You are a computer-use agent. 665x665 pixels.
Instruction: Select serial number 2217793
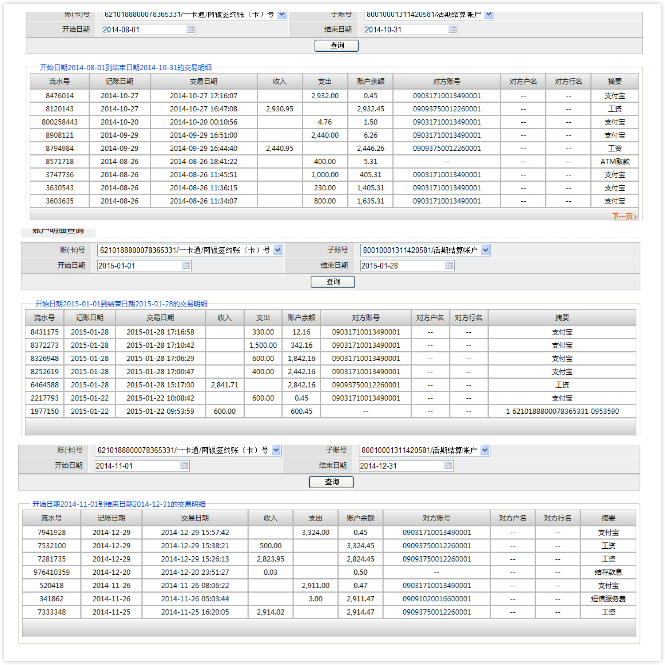[x=45, y=398]
